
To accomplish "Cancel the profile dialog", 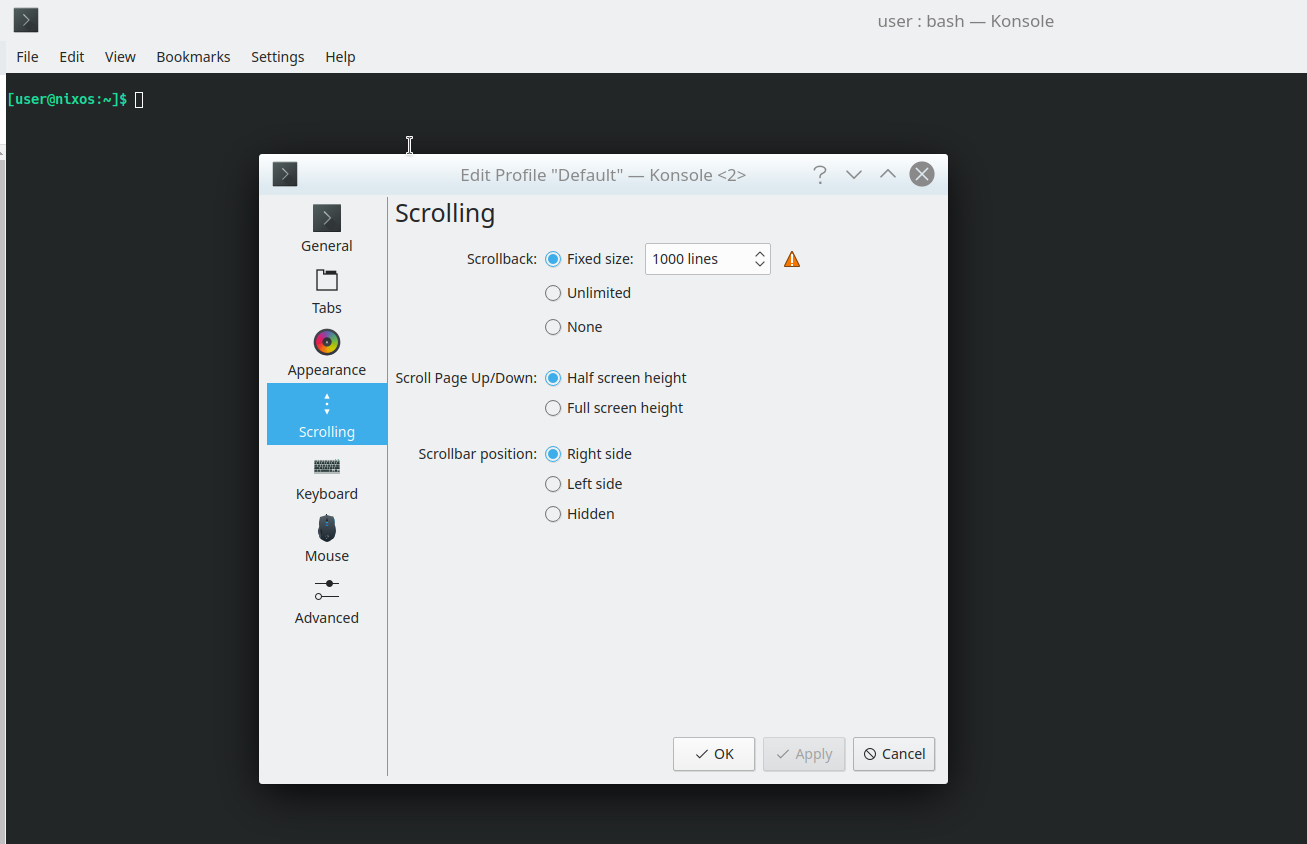I will 894,754.
